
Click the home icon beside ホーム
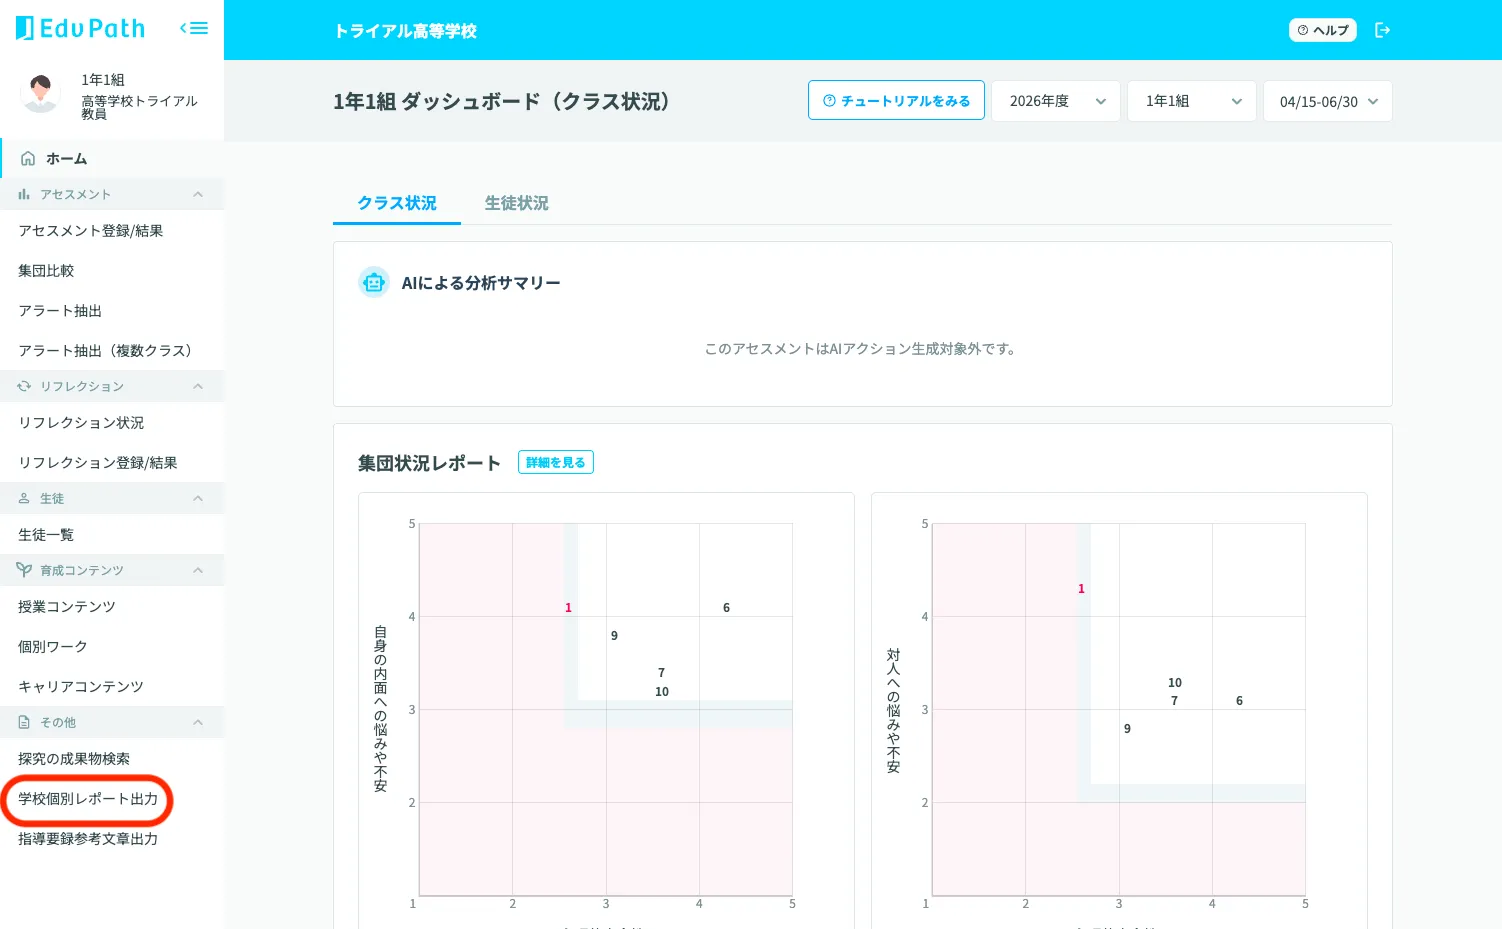point(28,158)
